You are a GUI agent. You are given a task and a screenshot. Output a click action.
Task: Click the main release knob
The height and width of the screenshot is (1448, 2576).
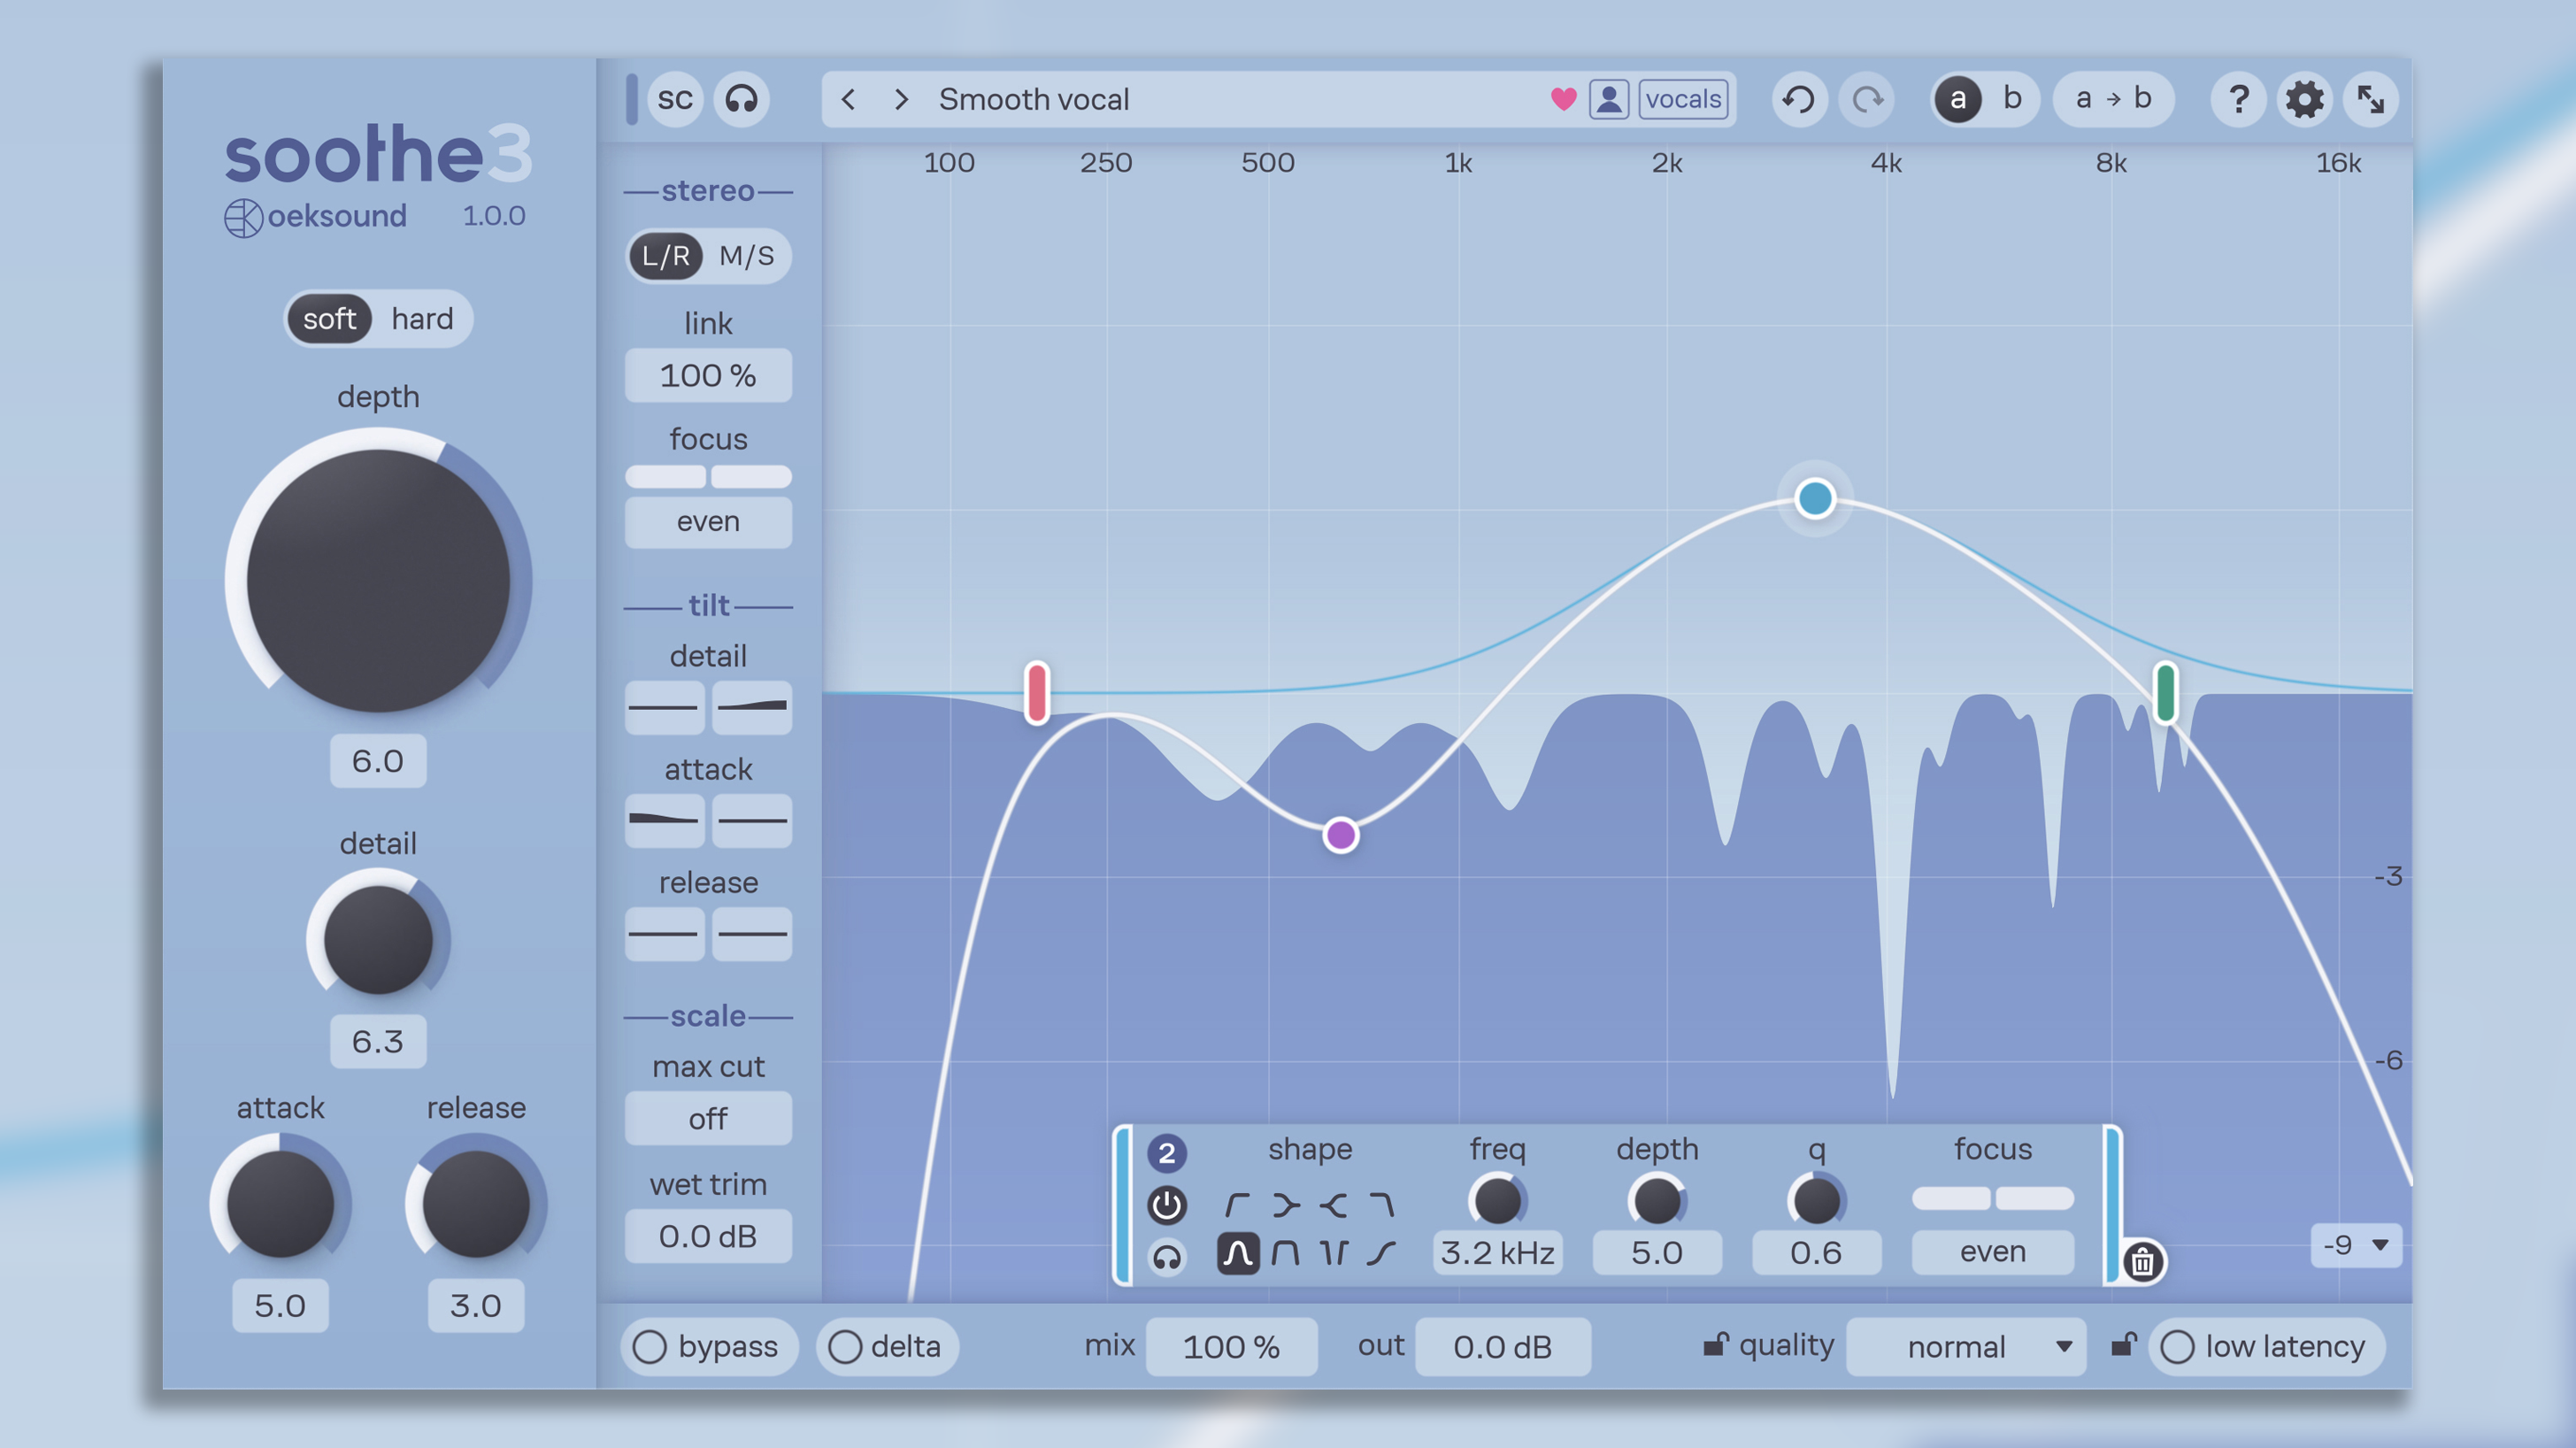[x=476, y=1203]
